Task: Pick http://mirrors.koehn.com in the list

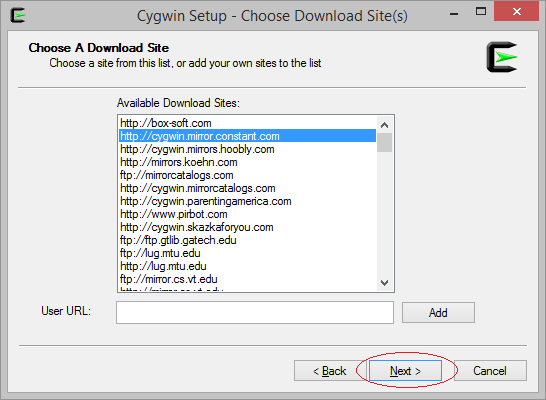Action: pyautogui.click(x=247, y=162)
